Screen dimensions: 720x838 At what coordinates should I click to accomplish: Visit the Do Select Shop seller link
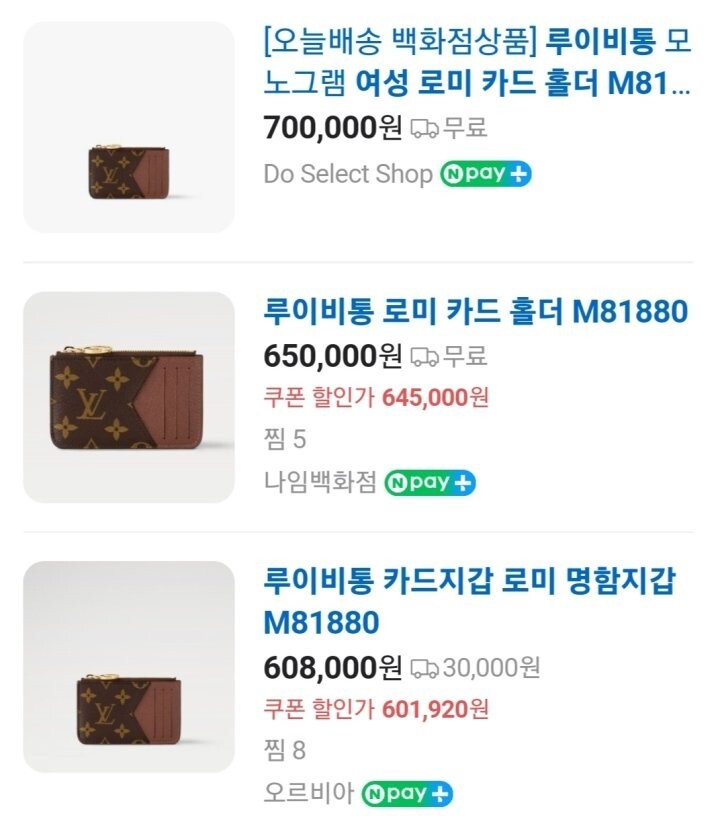click(x=347, y=174)
